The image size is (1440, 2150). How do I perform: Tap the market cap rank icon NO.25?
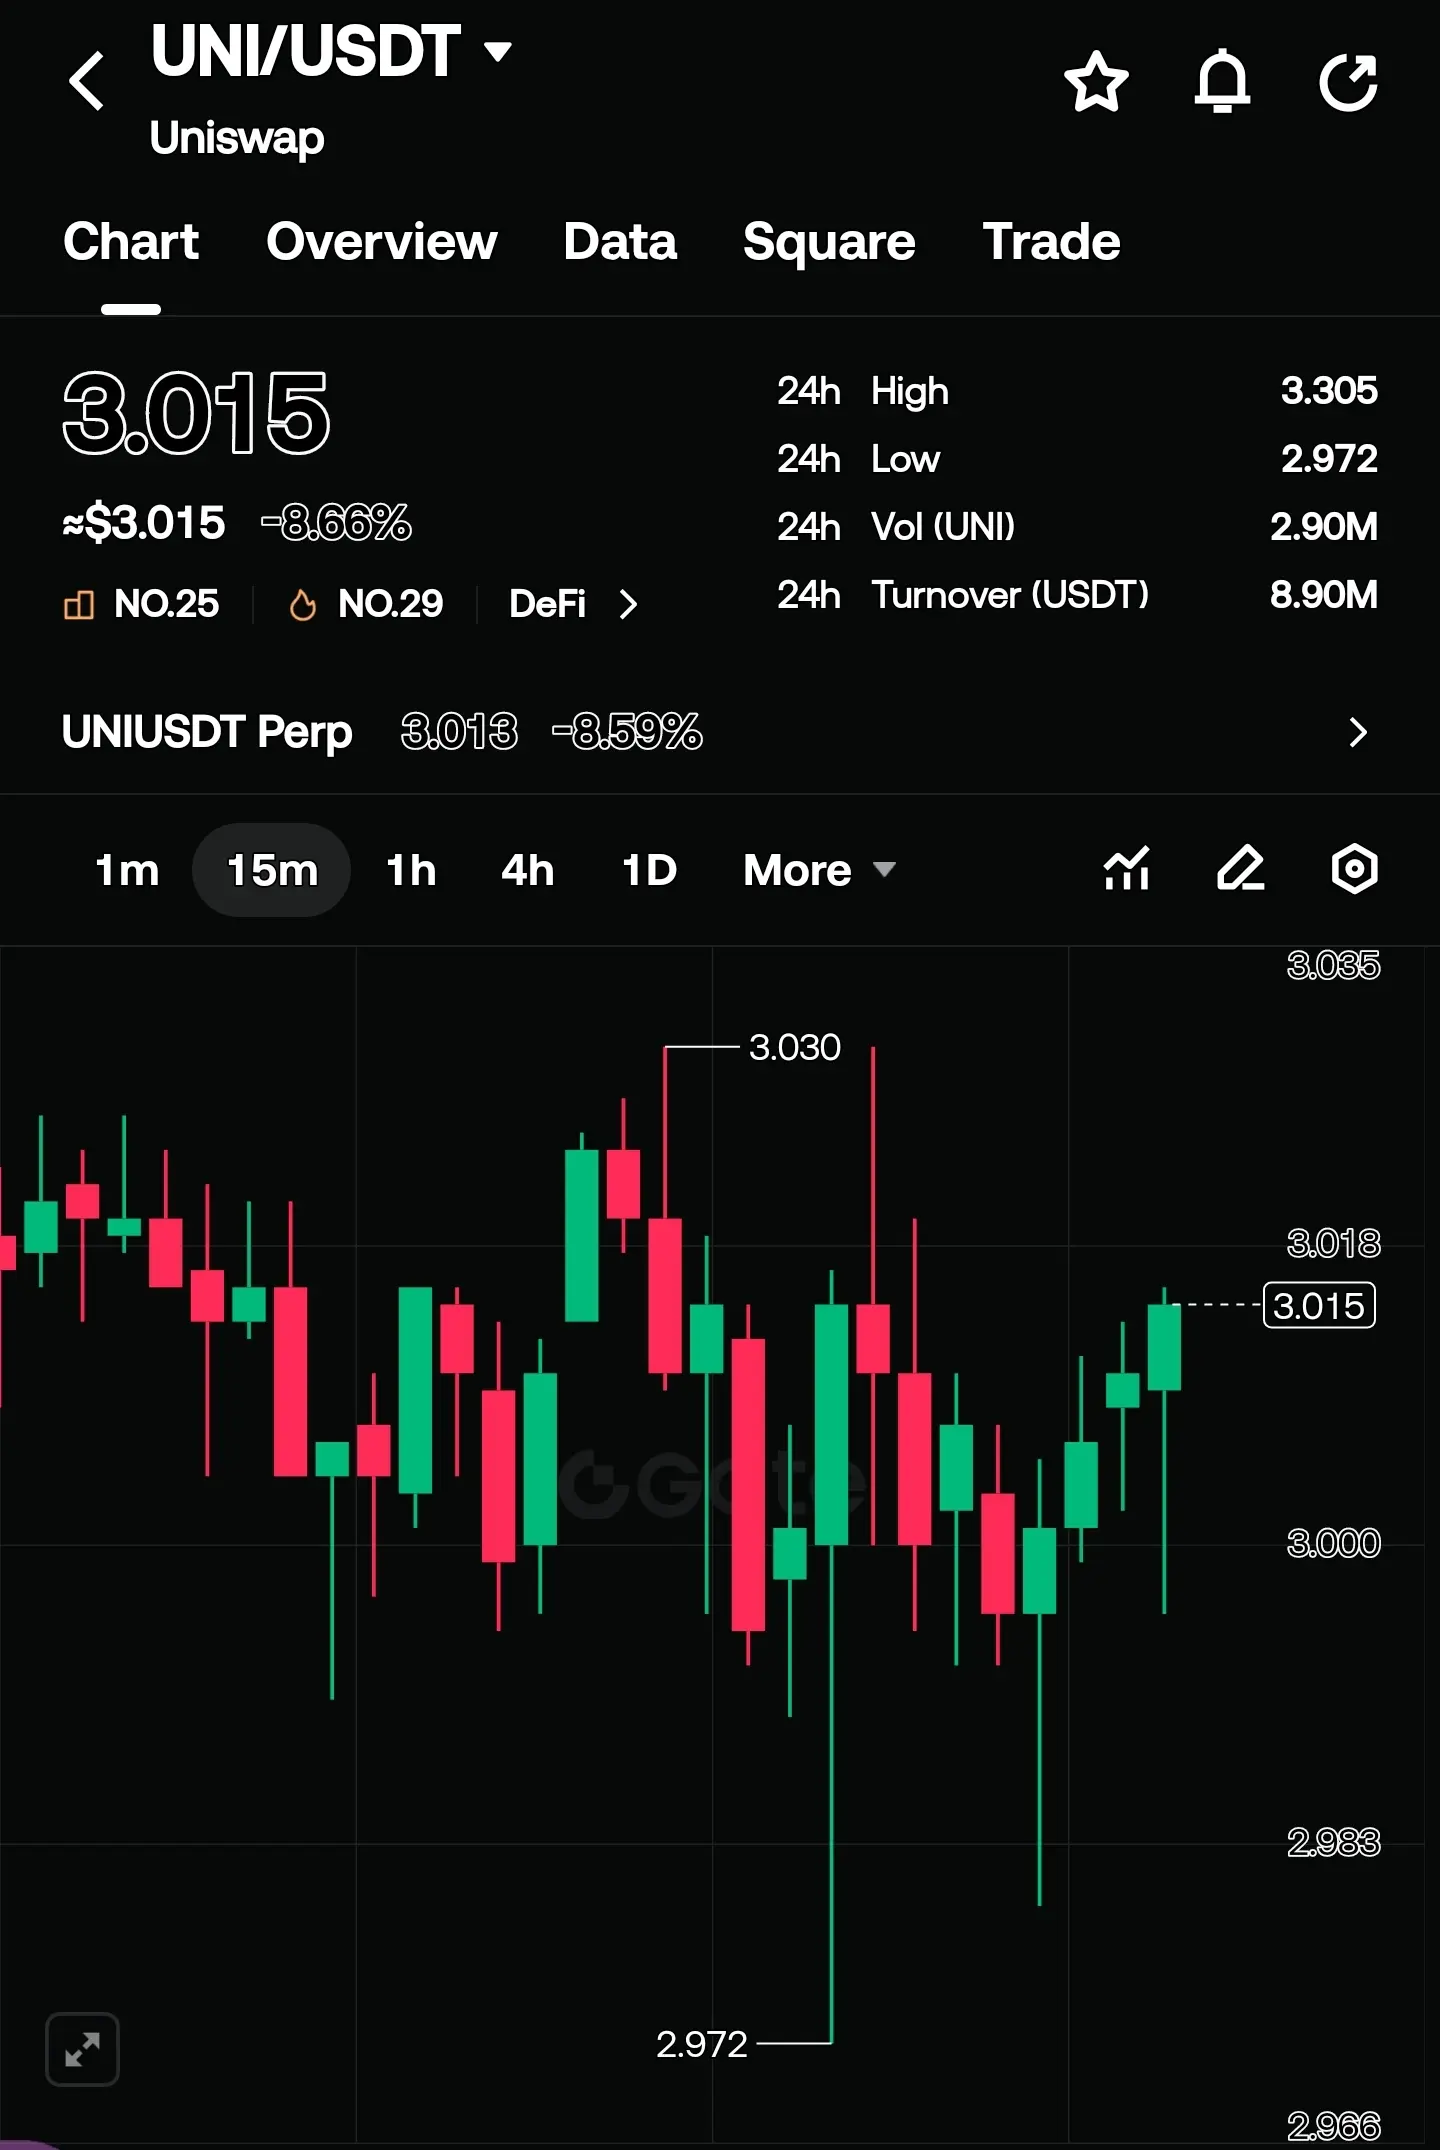coord(79,604)
